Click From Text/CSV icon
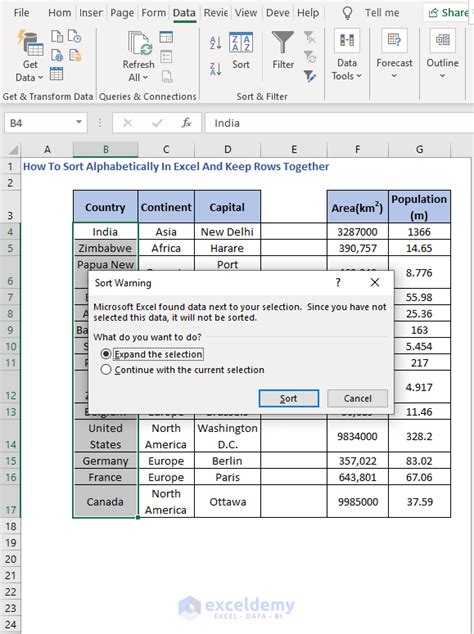474x634 pixels. pyautogui.click(x=57, y=36)
